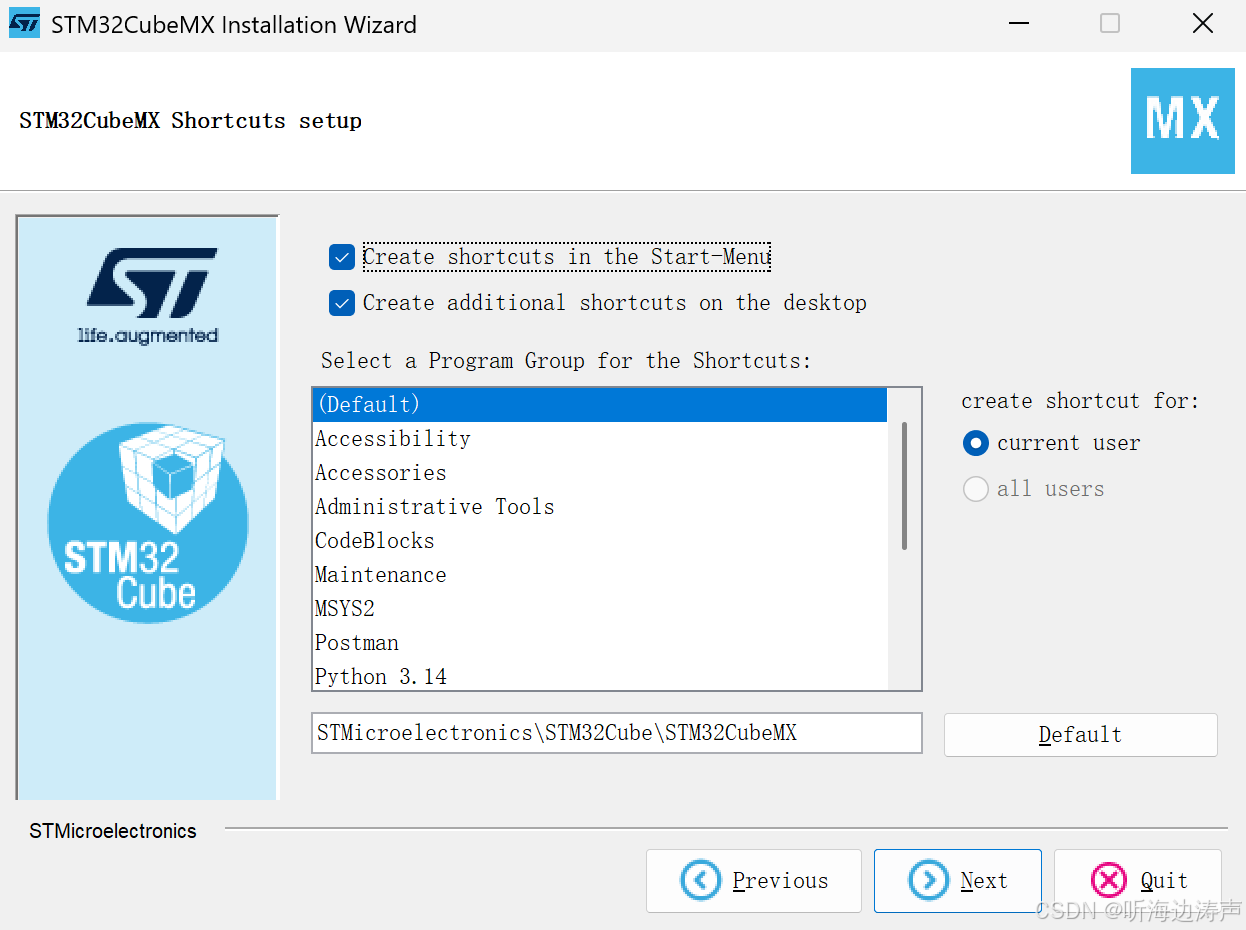Screen dimensions: 1246x930
Task: Click the ST life.augmented logo
Action: (x=148, y=296)
